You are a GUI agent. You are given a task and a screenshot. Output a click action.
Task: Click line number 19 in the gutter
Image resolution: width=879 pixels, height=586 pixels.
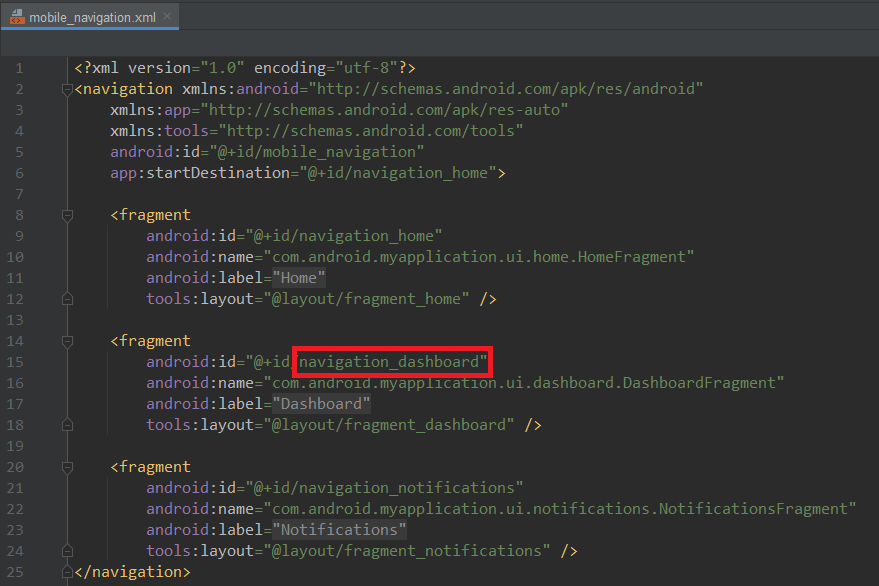pyautogui.click(x=15, y=446)
